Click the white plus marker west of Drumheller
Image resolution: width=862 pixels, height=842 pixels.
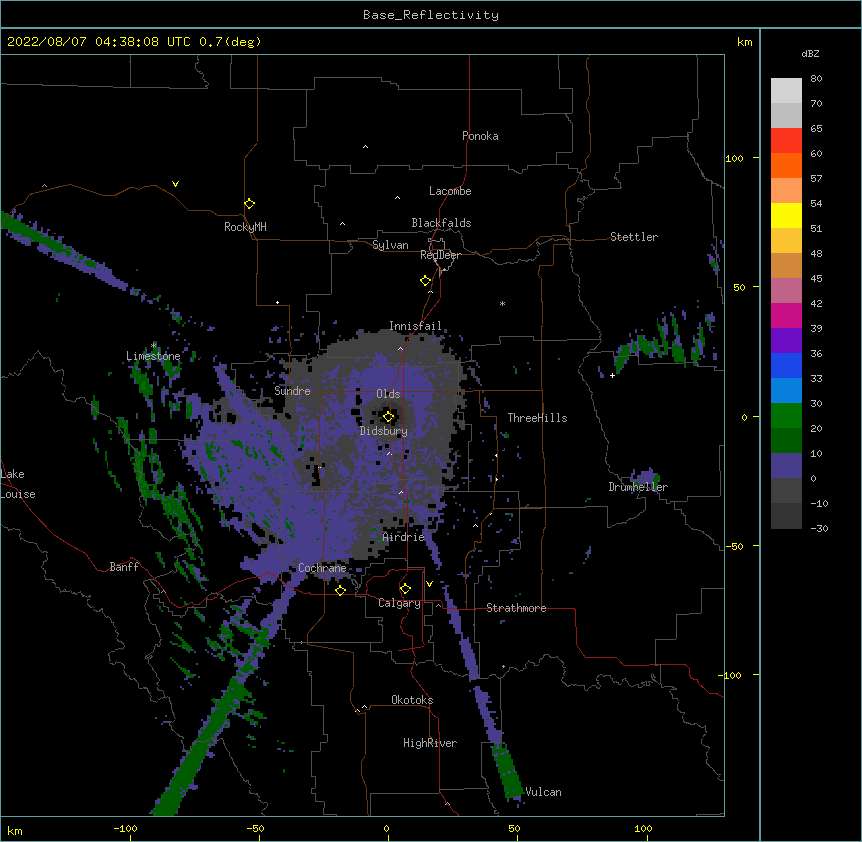612,375
